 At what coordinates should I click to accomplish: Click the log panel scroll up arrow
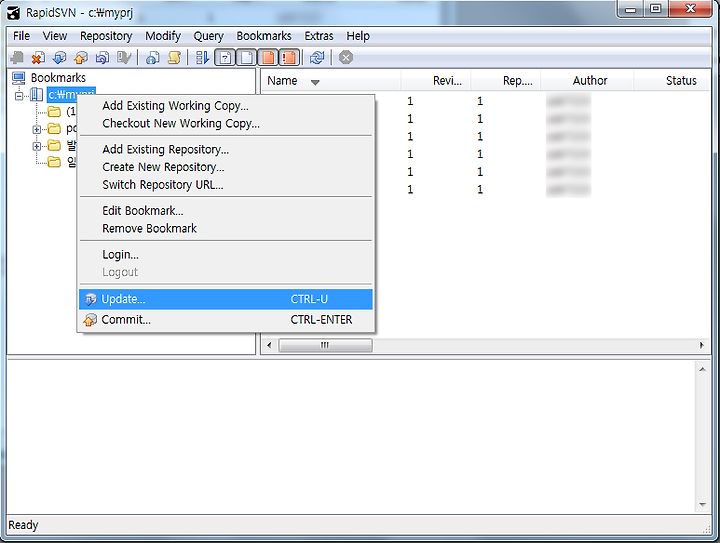(x=702, y=369)
